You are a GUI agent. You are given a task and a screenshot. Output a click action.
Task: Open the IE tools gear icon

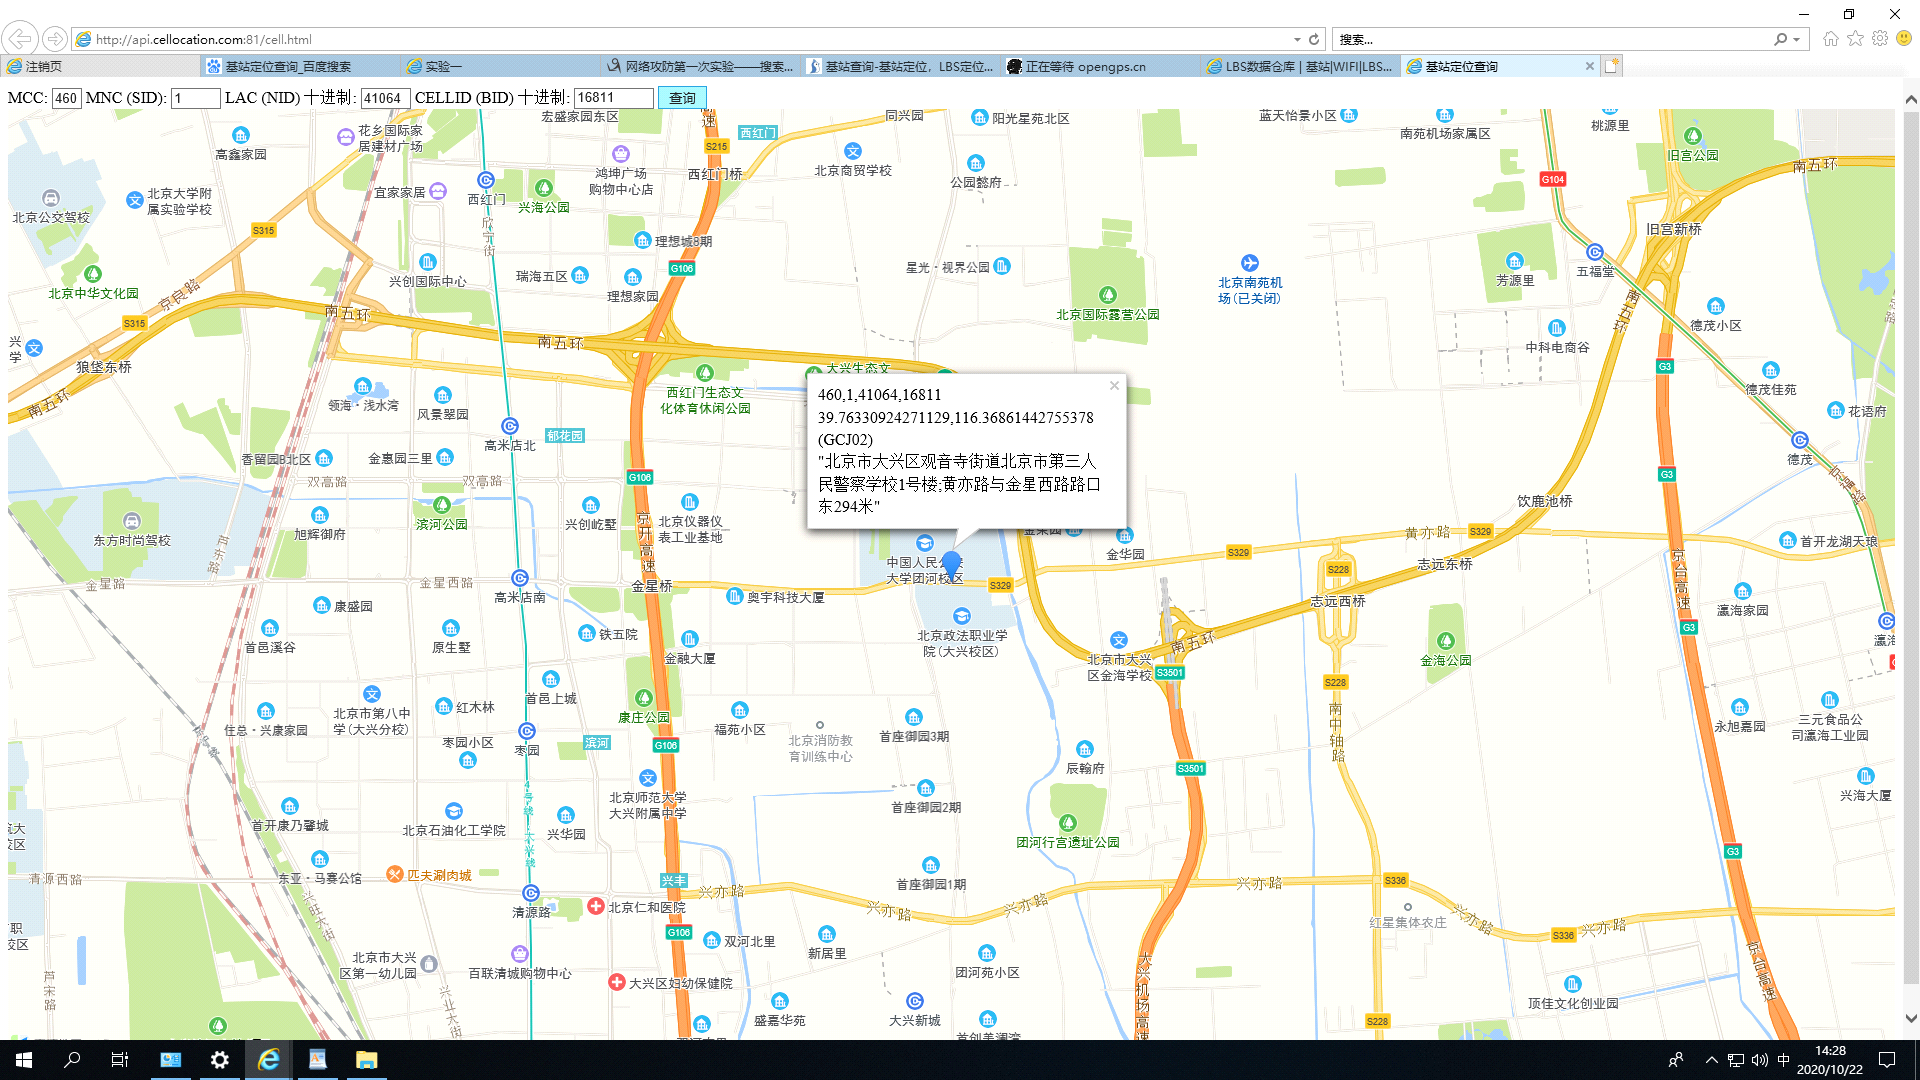tap(1880, 39)
